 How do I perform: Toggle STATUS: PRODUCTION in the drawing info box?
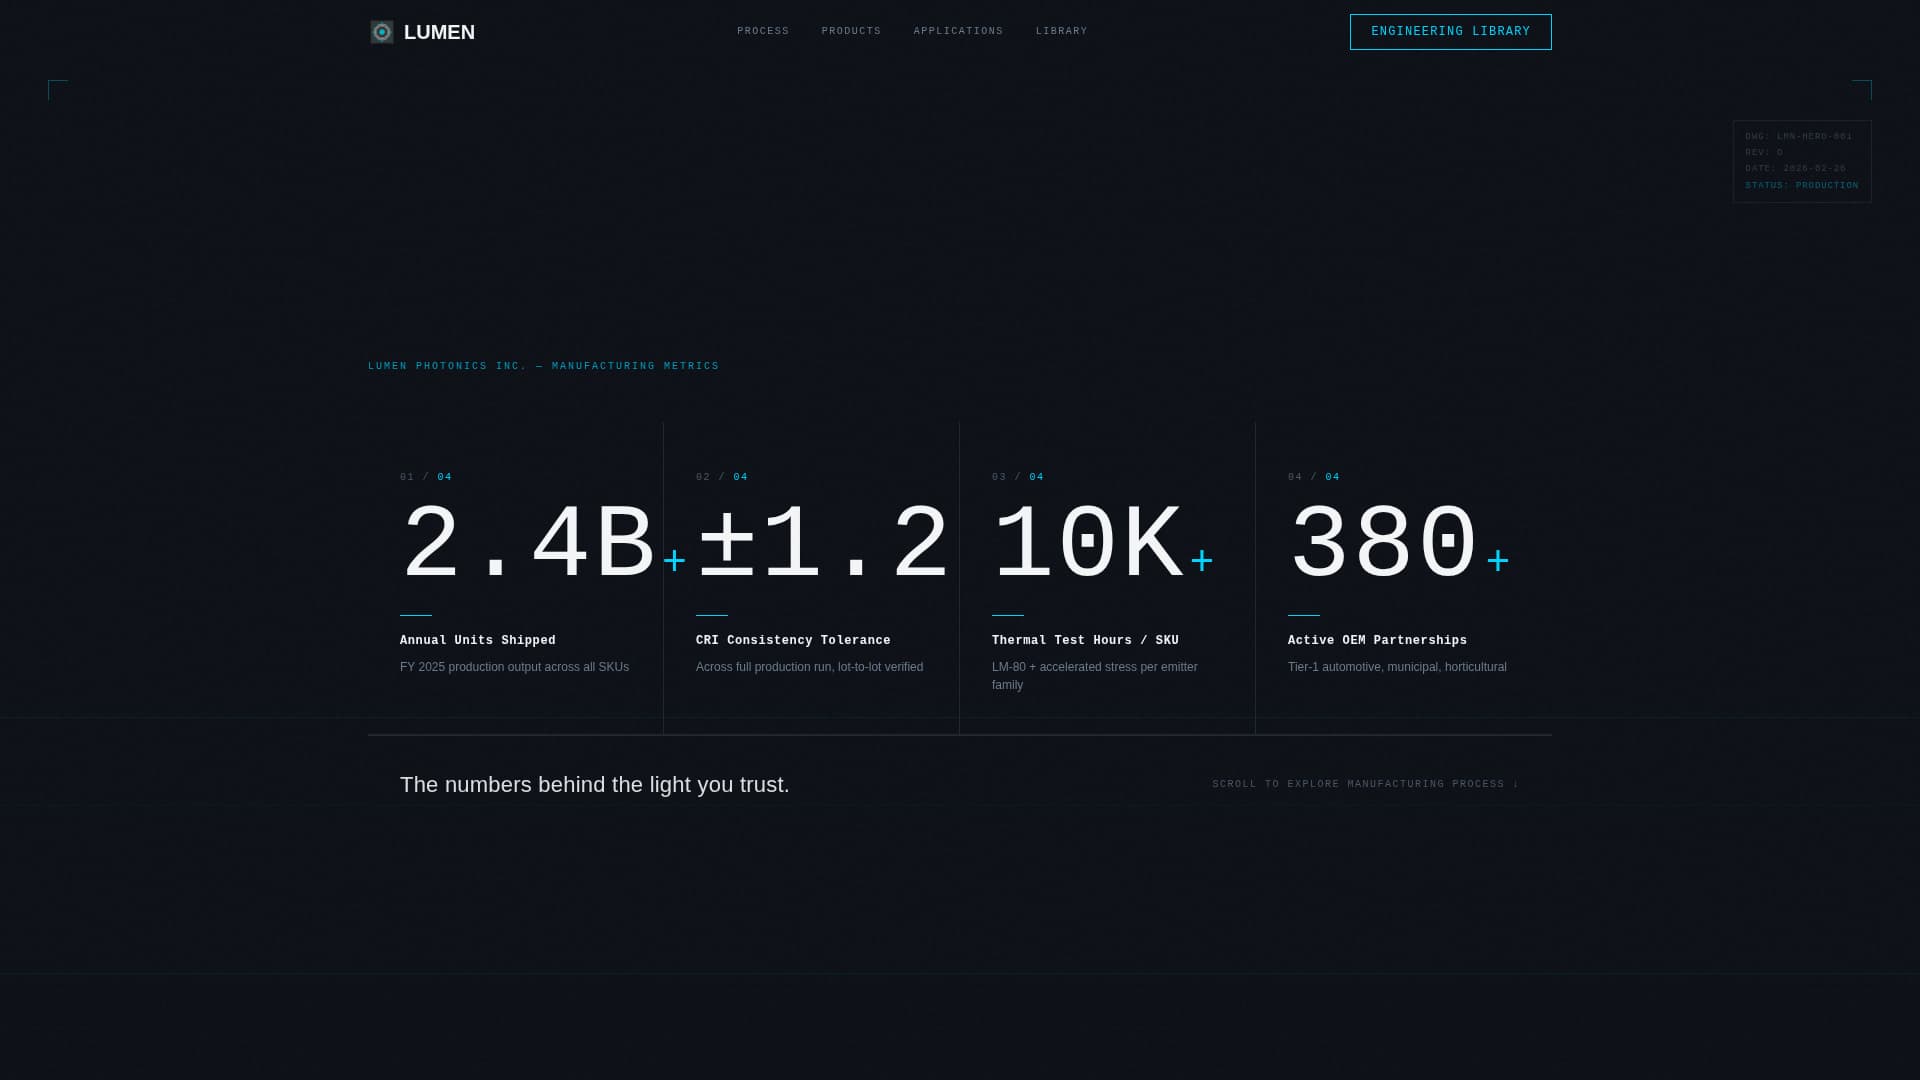(x=1801, y=185)
